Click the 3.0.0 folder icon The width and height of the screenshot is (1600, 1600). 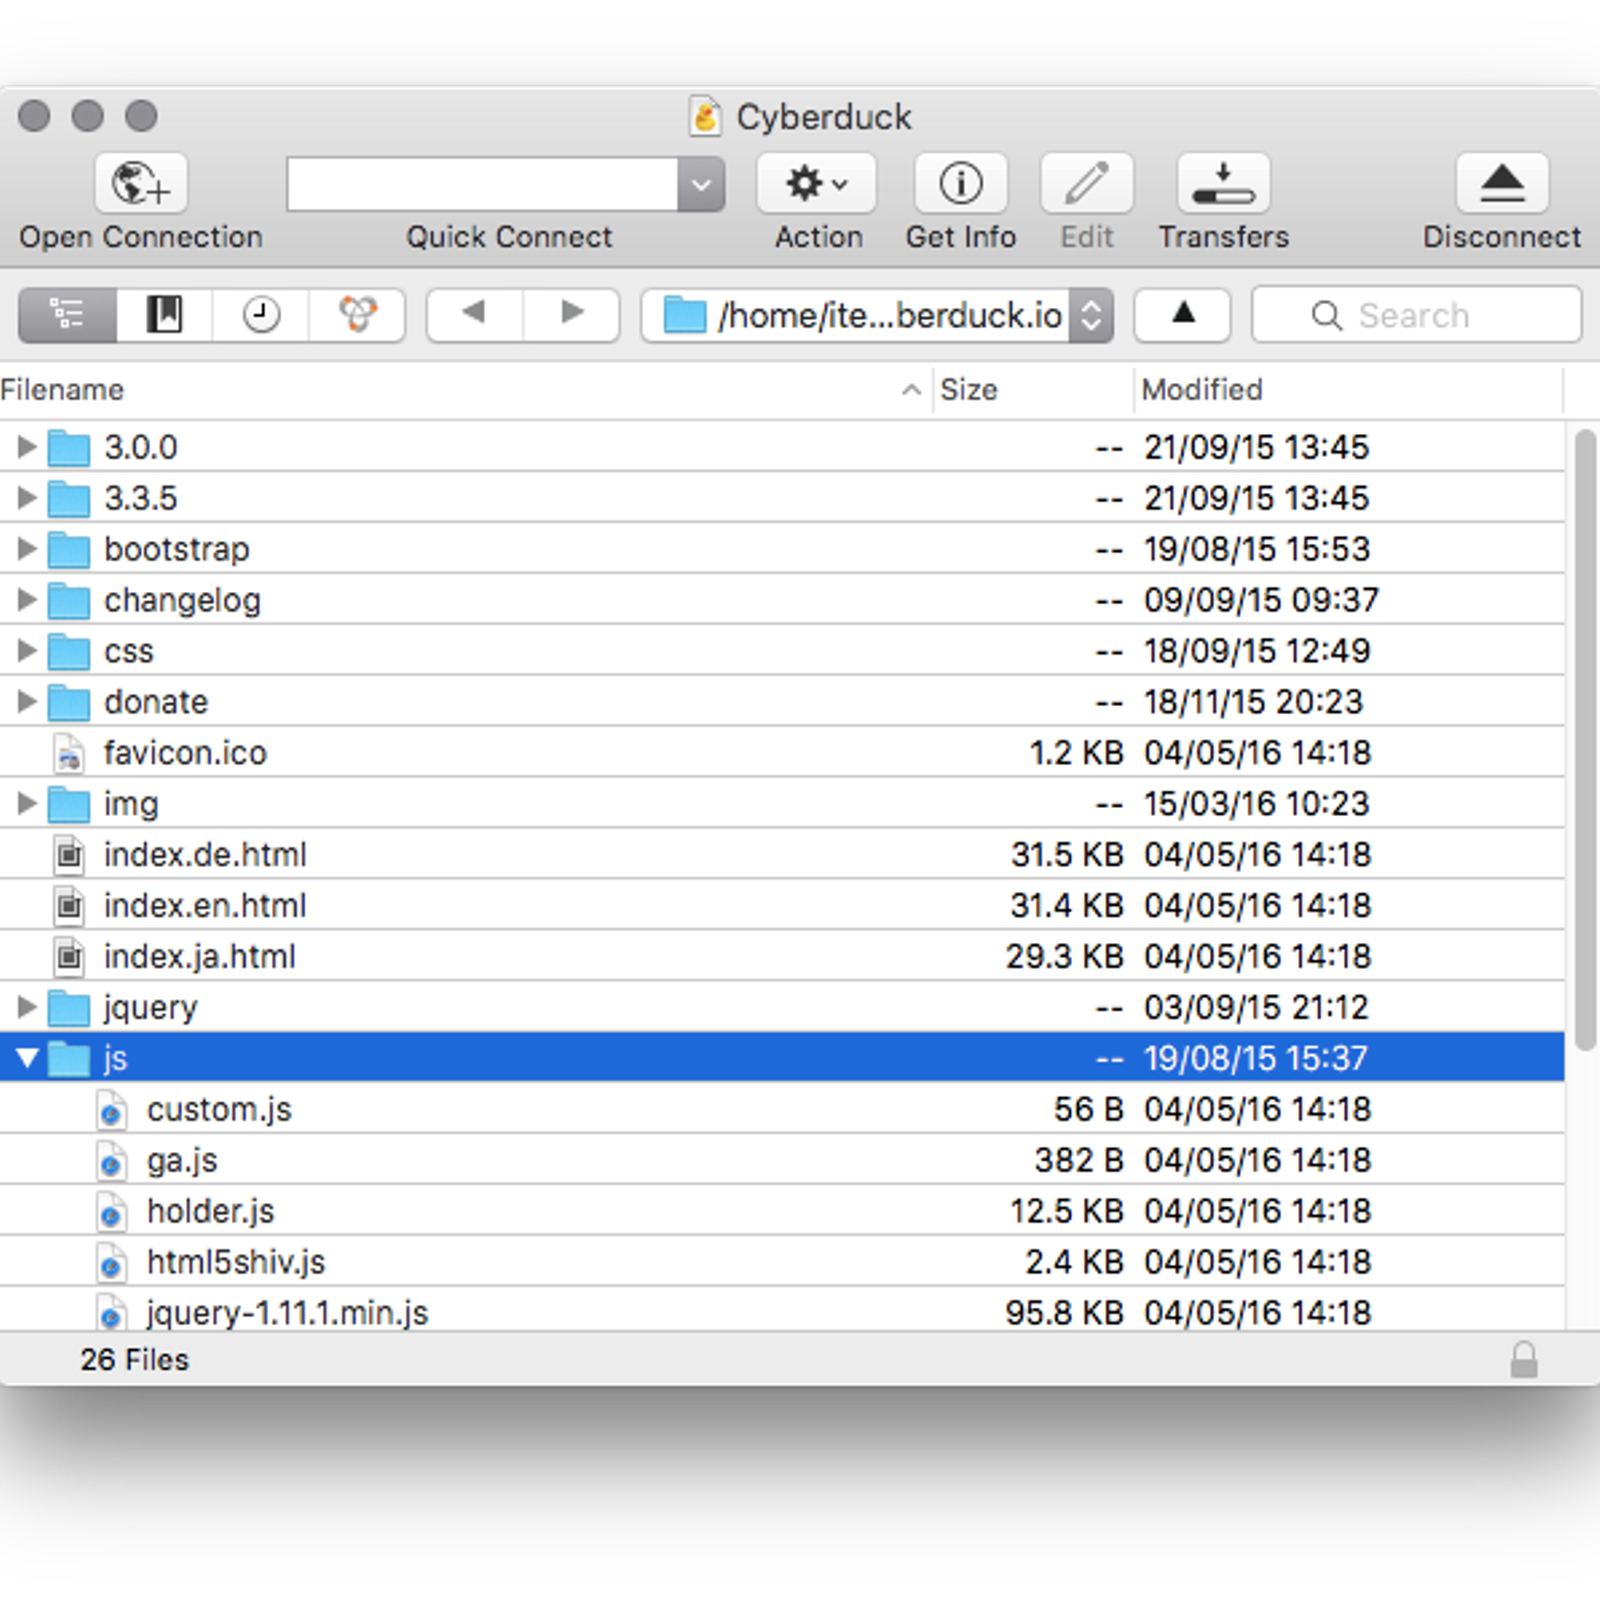[68, 447]
